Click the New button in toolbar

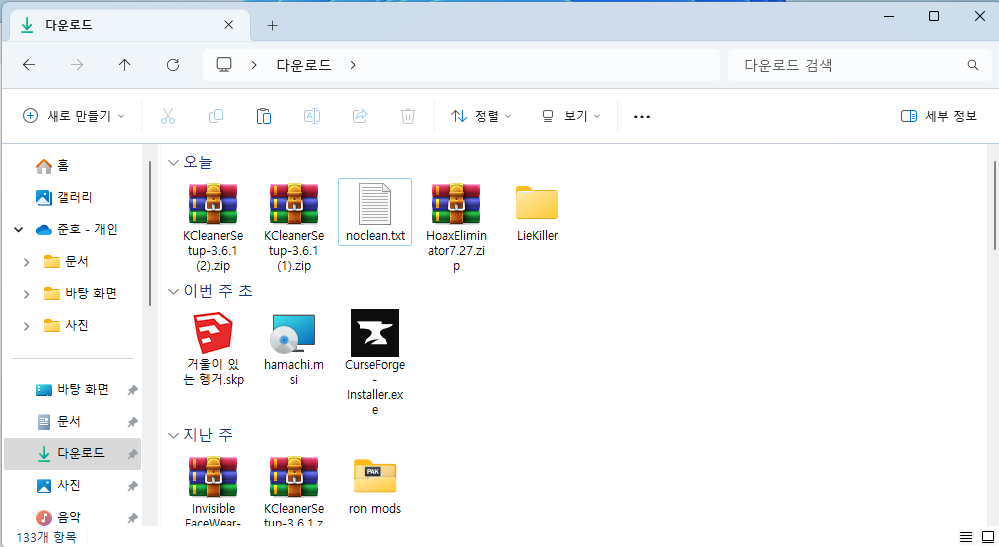tap(74, 116)
